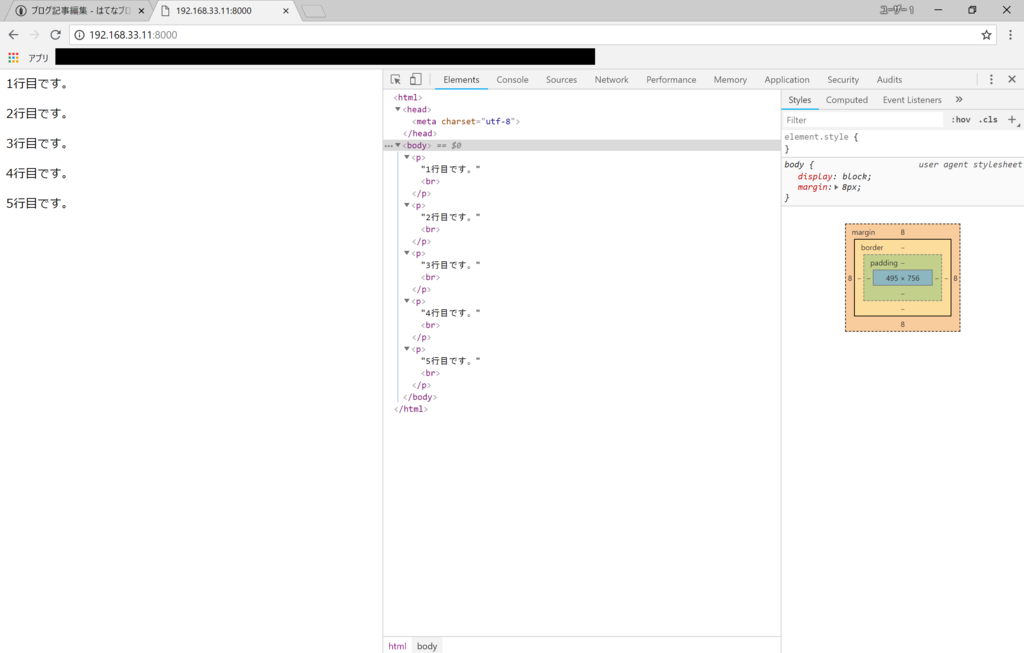Add new style rule plus icon
The height and width of the screenshot is (653, 1024).
point(1012,119)
